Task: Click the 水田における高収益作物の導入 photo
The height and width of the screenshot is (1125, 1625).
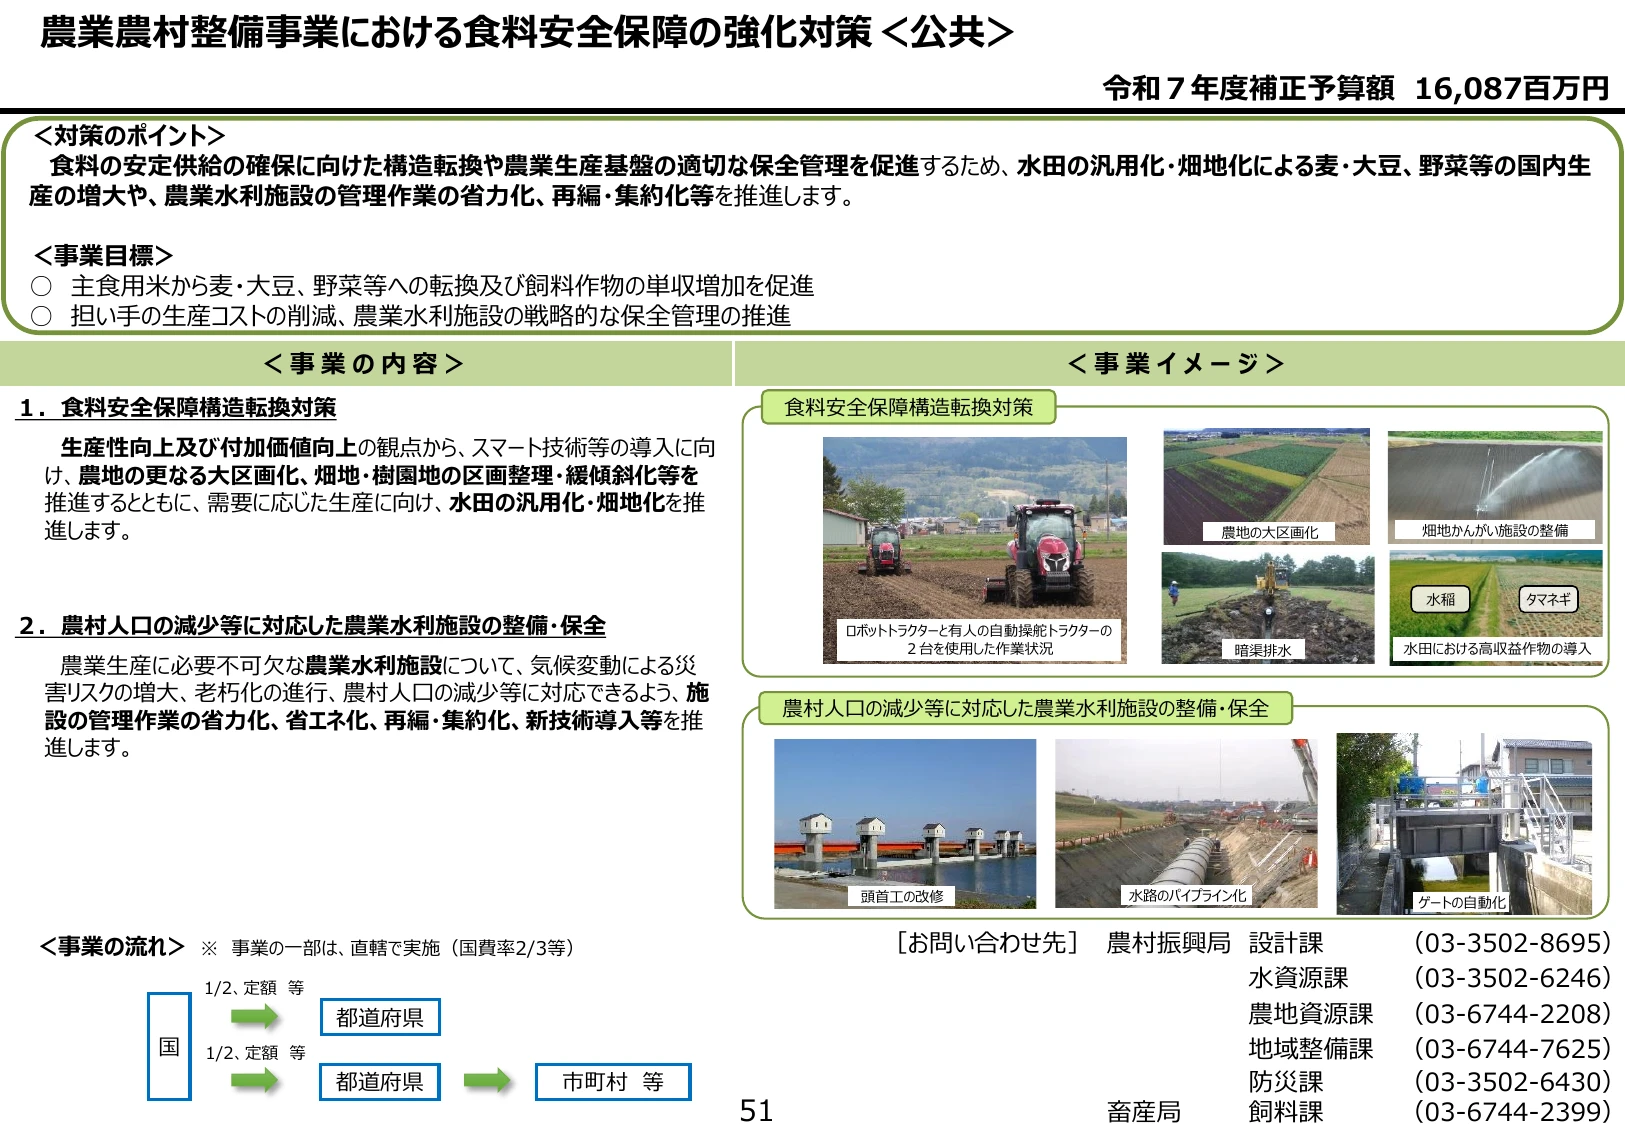Action: click(x=1496, y=607)
